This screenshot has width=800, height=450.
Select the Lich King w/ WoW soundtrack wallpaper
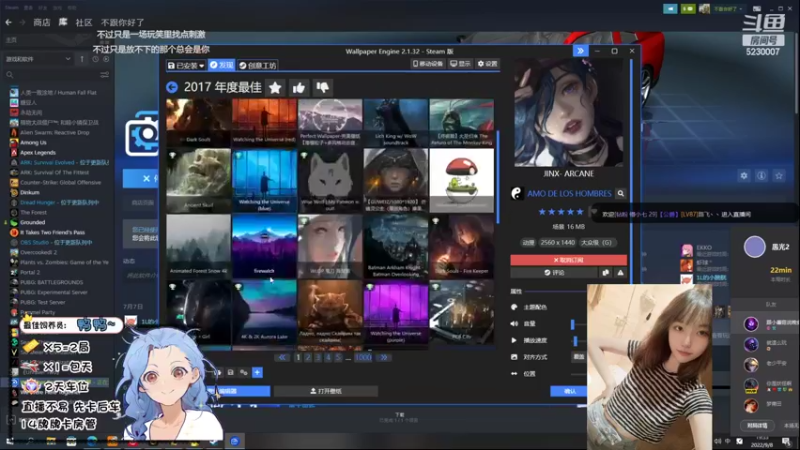pos(396,122)
